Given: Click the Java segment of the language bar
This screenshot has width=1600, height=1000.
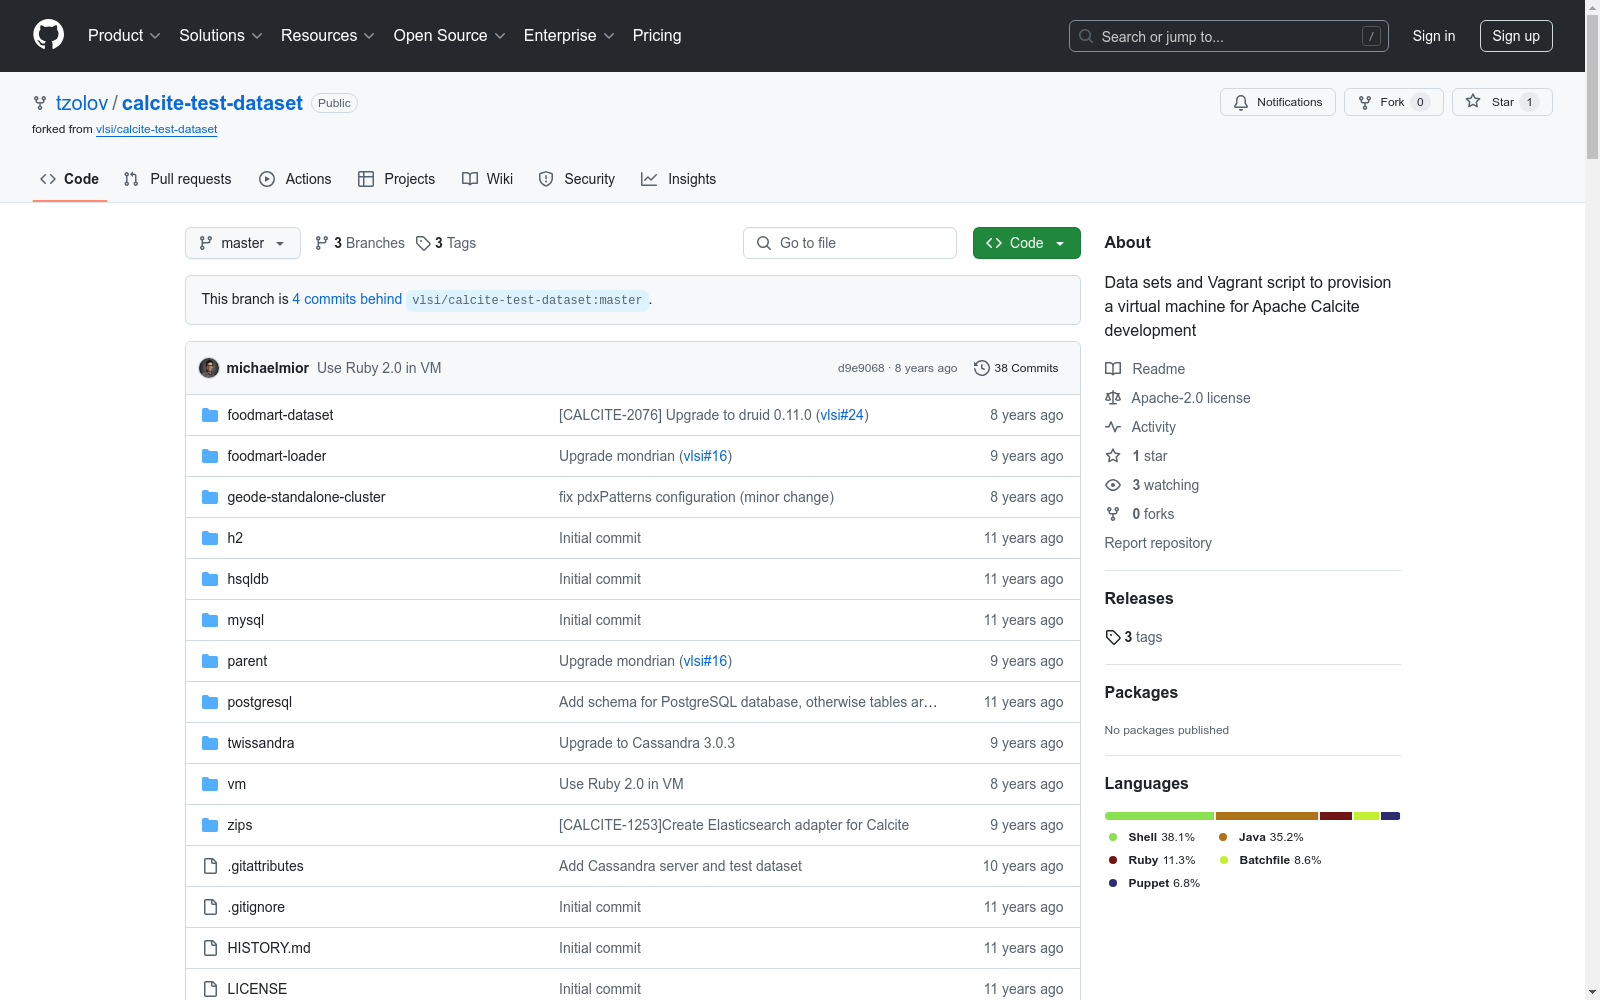Looking at the screenshot, I should (1267, 816).
